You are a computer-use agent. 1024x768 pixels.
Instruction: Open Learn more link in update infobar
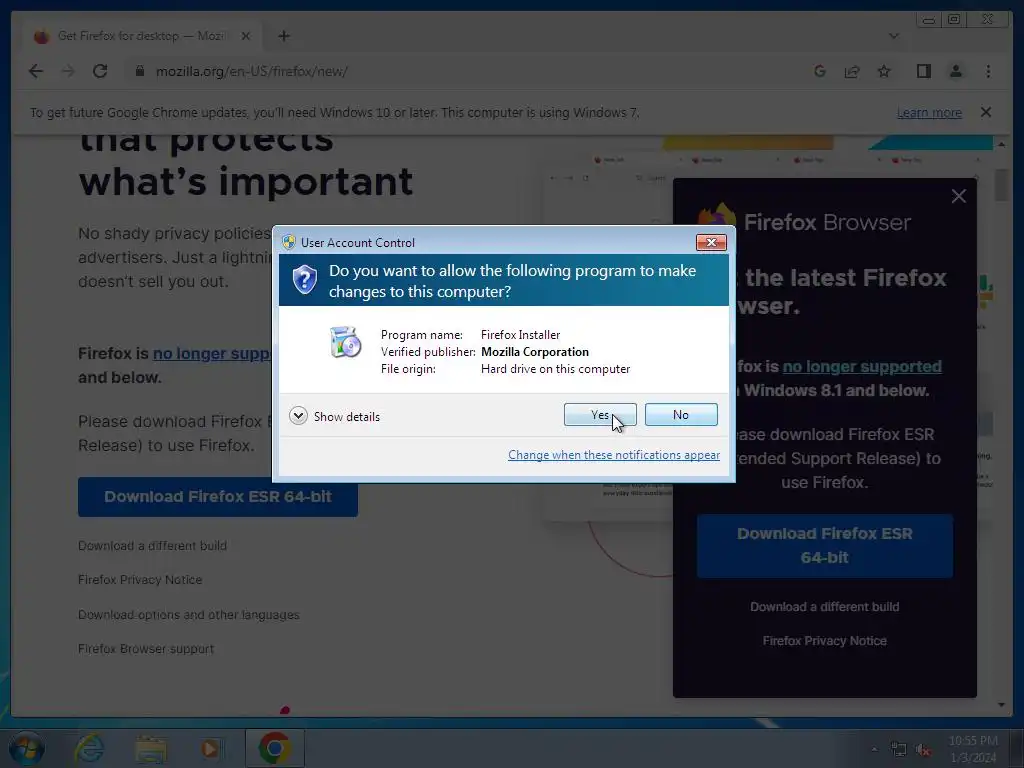[x=929, y=112]
